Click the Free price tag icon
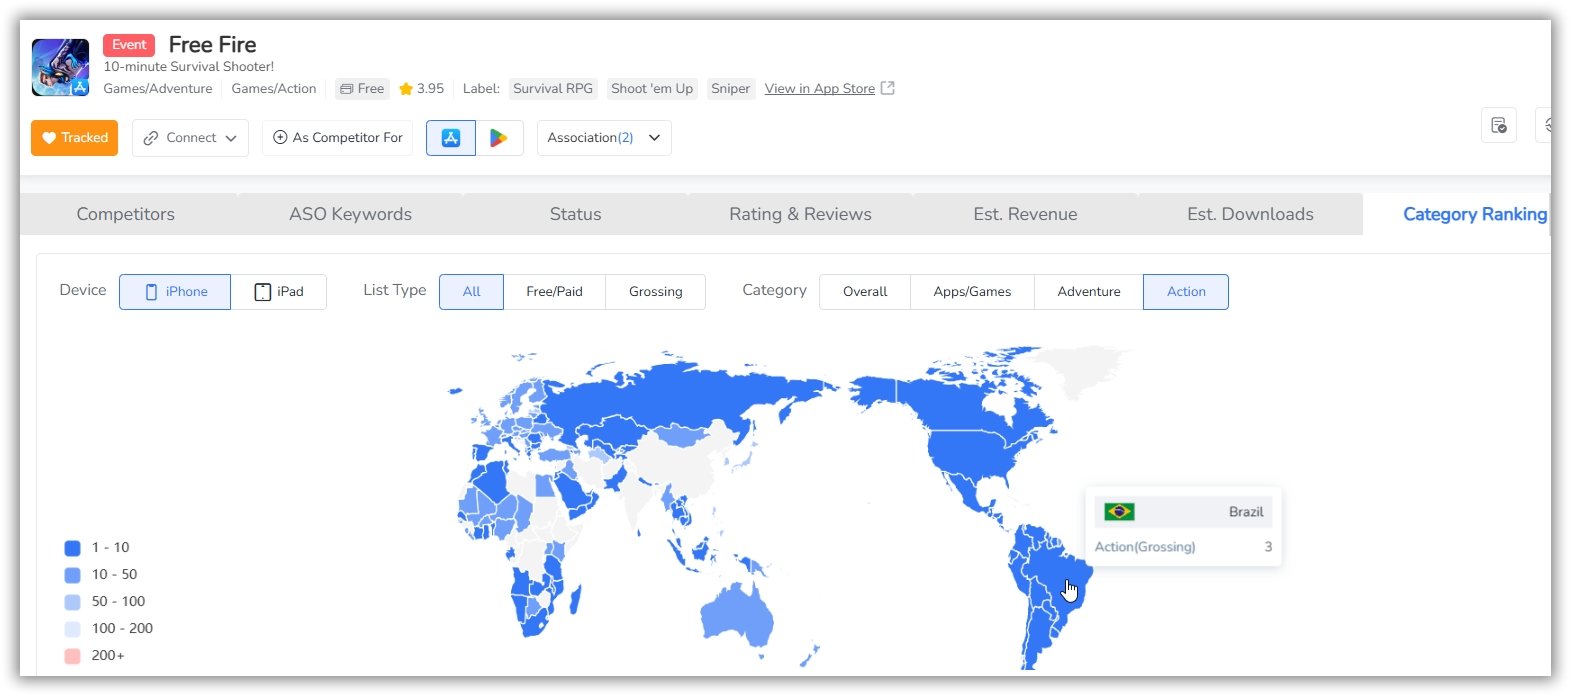Viewport: 1571px width, 696px height. pos(346,89)
